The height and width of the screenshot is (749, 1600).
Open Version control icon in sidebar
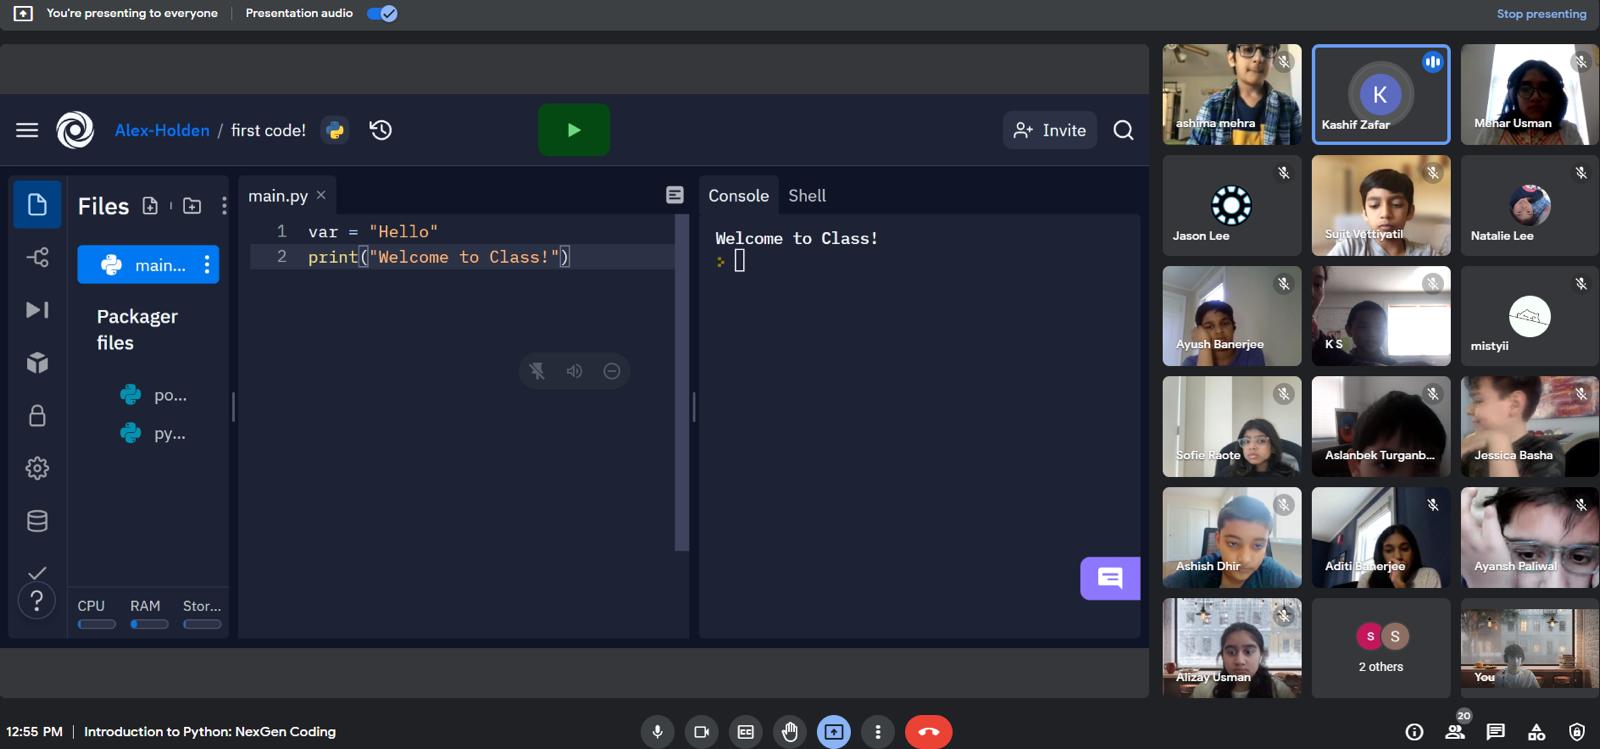click(x=37, y=258)
